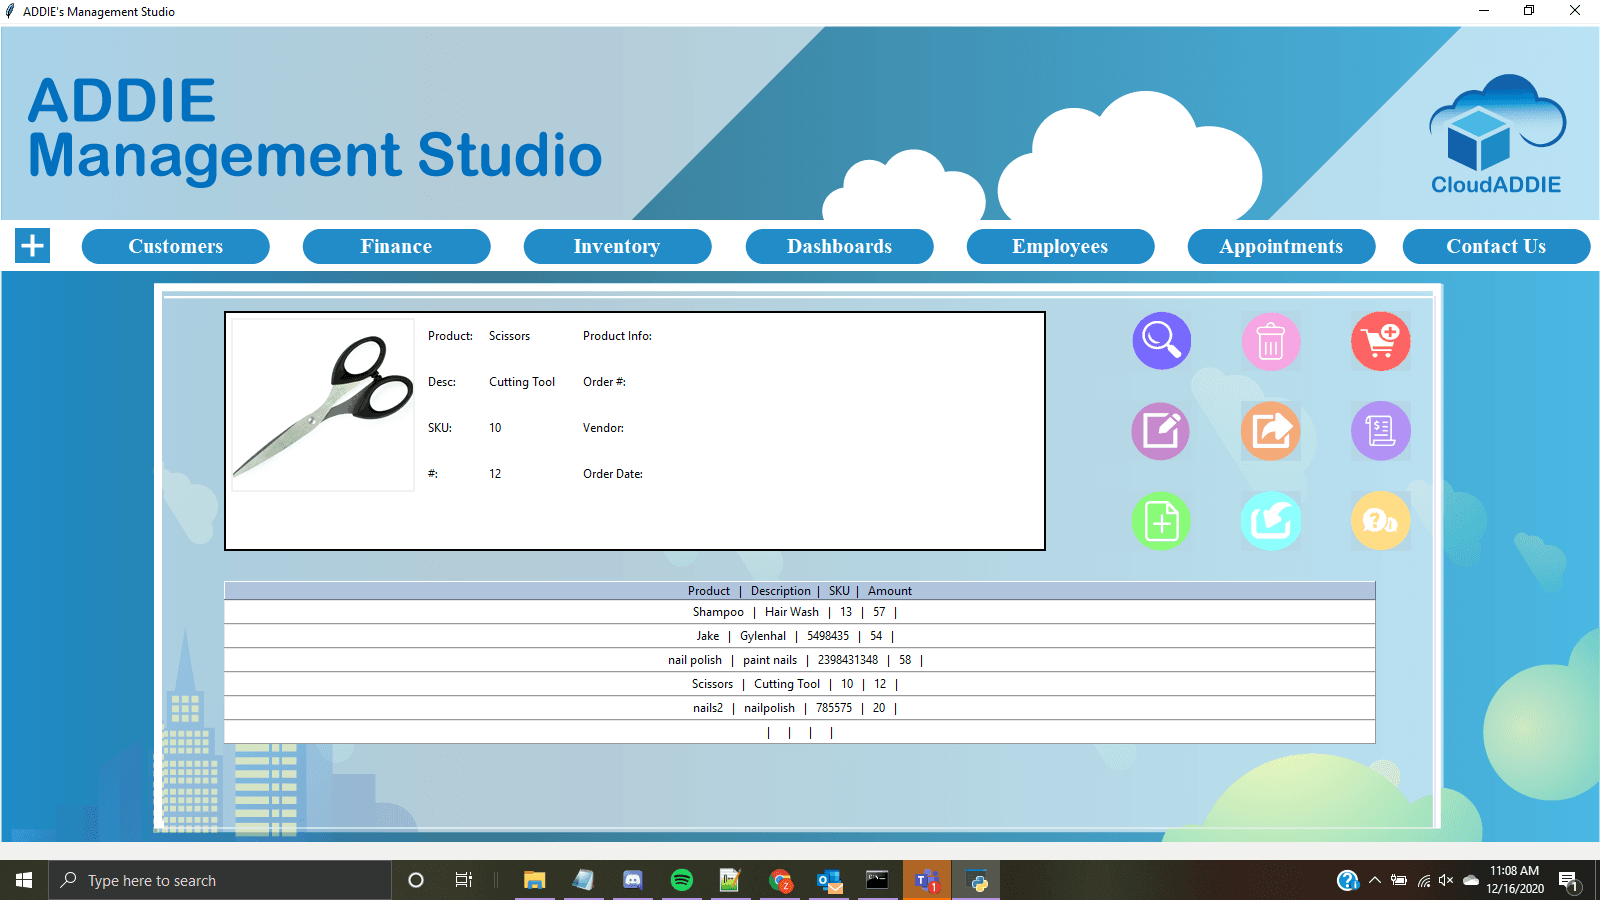Open the yellow help question icon

(1380, 521)
